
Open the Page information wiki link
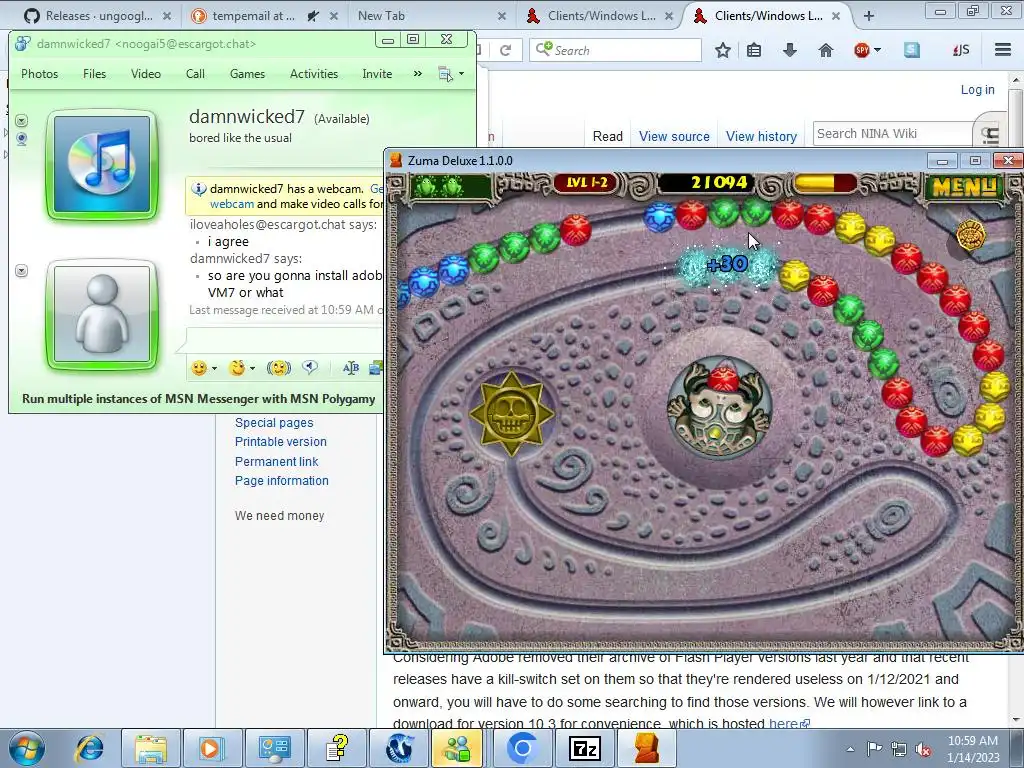281,481
